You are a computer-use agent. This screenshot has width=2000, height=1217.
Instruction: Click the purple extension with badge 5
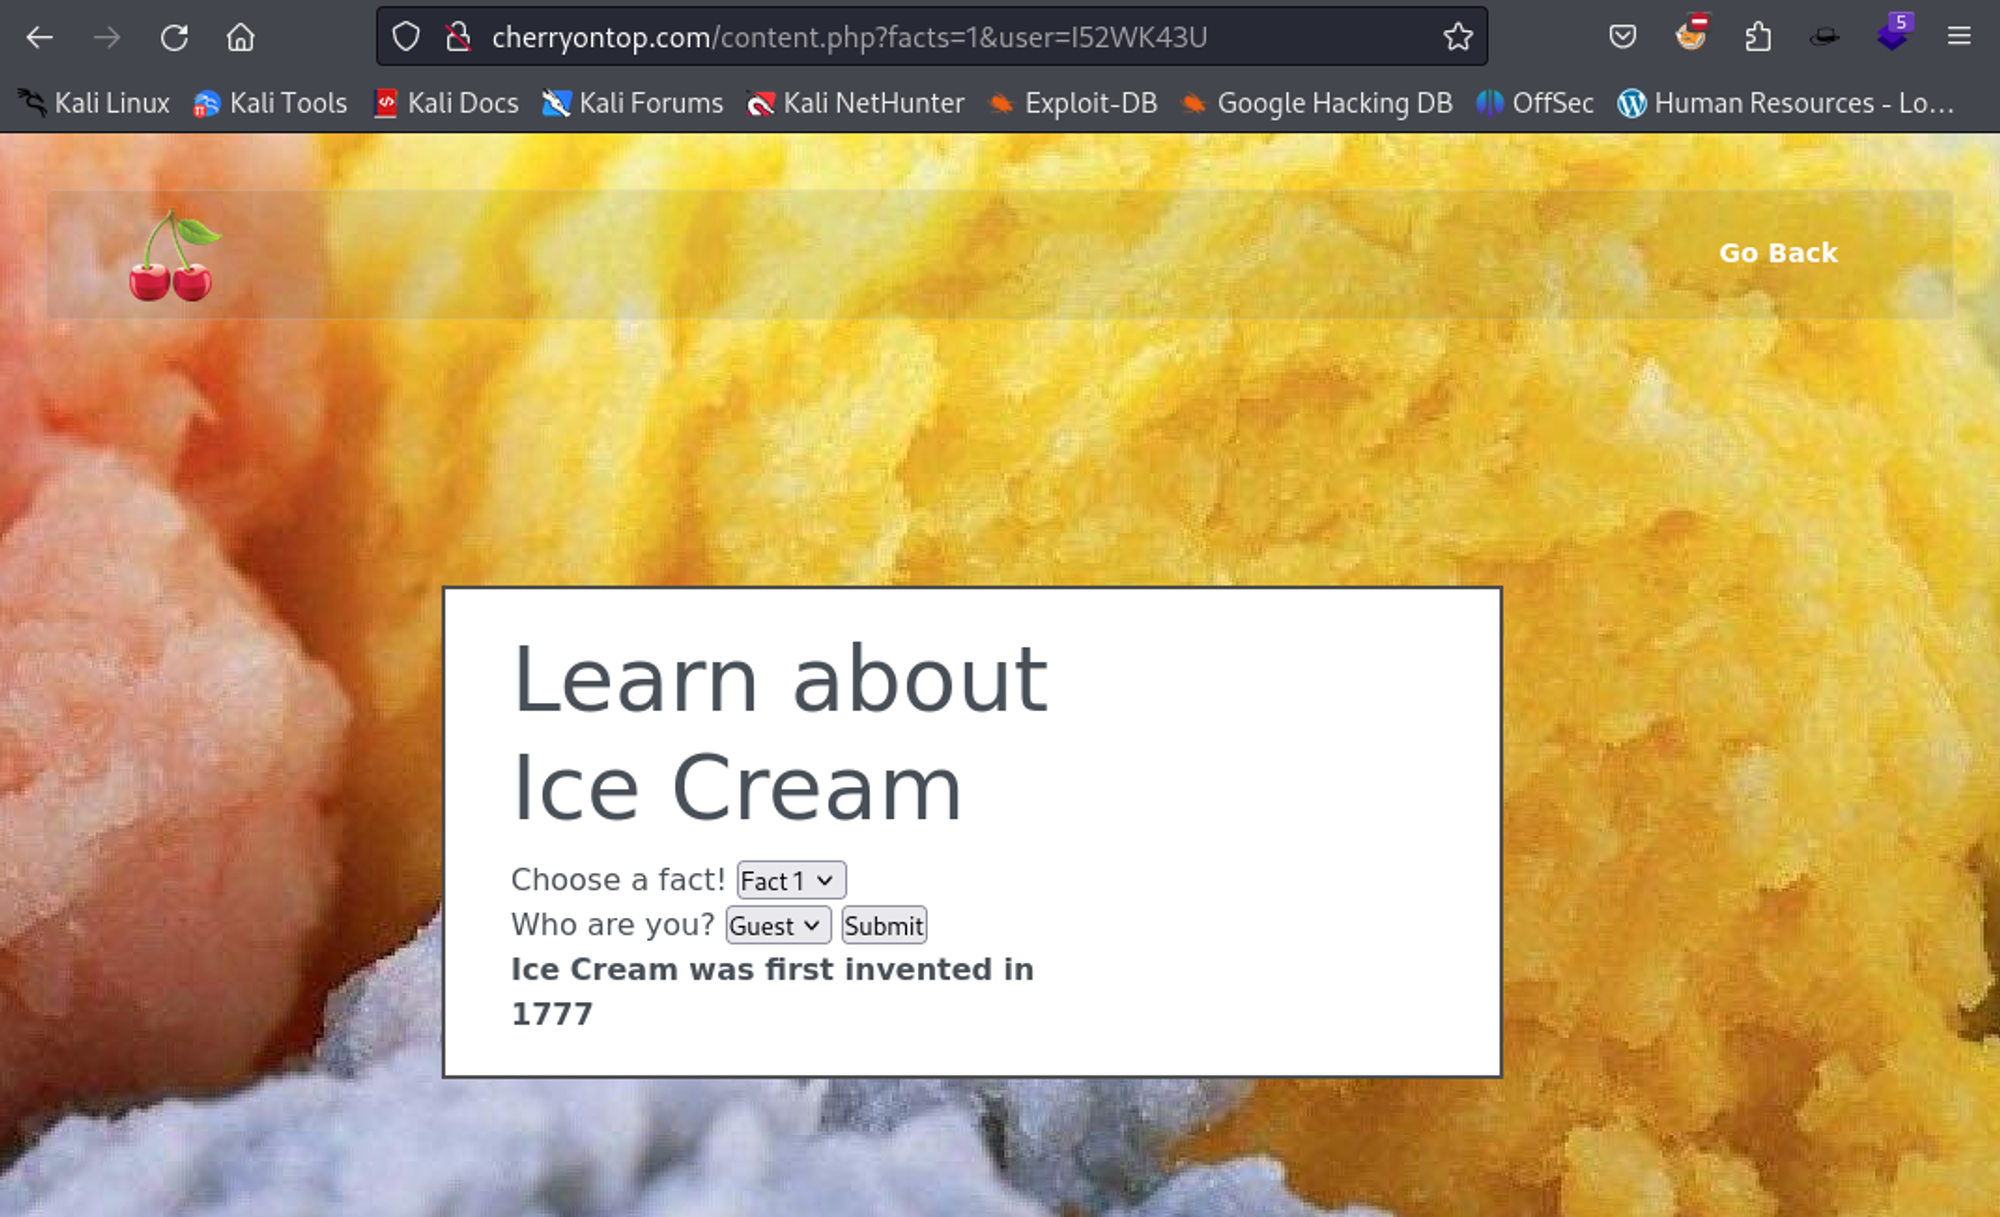tap(1892, 36)
